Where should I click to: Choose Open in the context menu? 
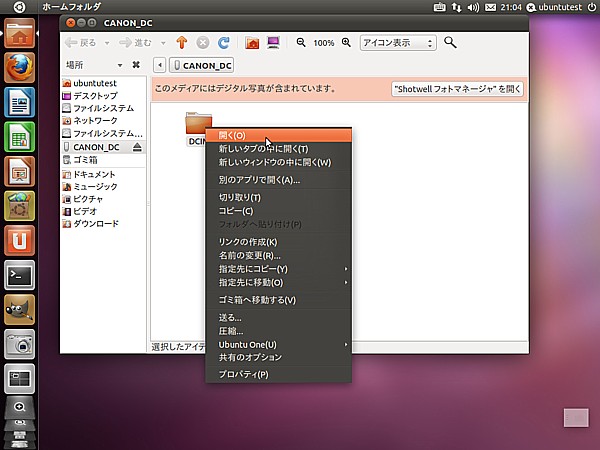(279, 135)
